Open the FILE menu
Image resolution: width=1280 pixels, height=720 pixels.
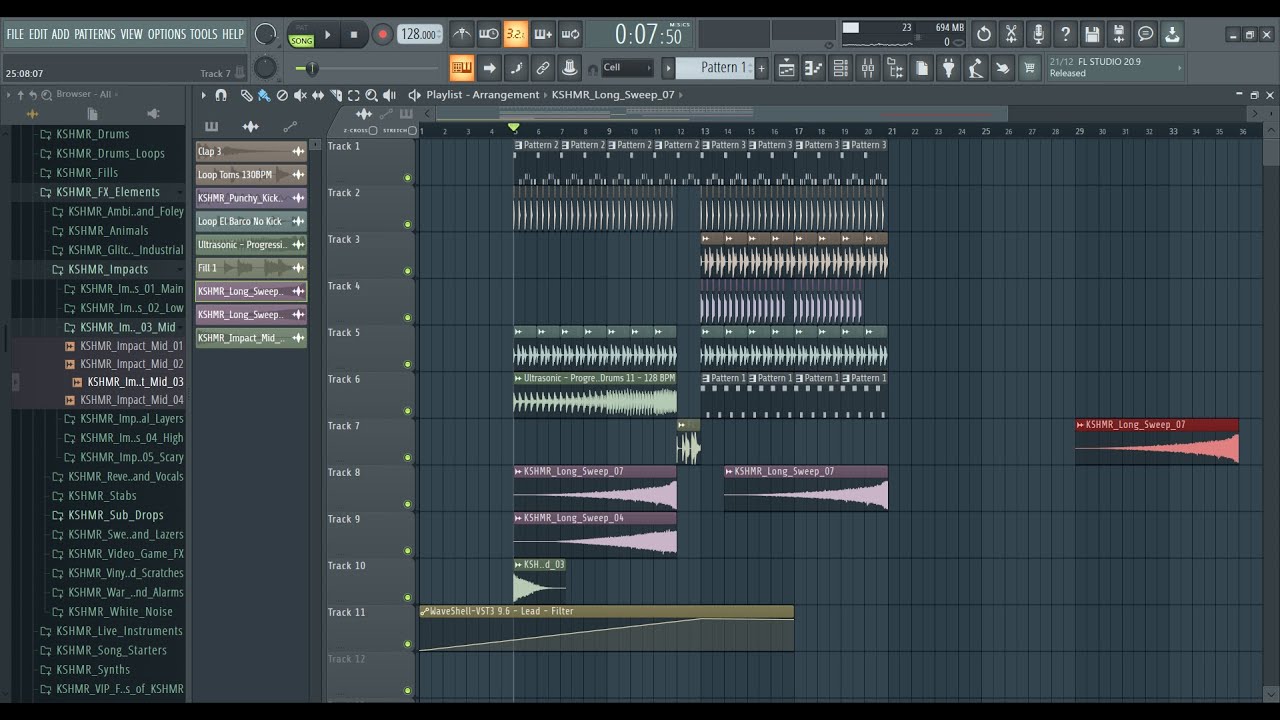15,34
